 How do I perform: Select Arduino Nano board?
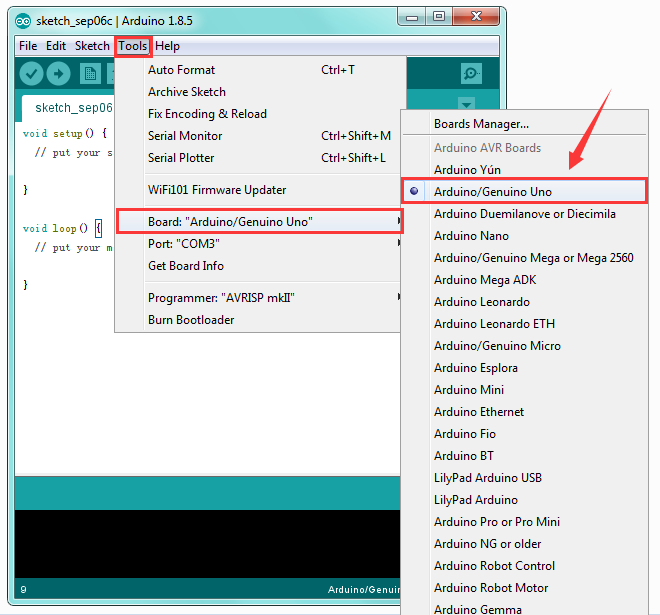(x=471, y=236)
